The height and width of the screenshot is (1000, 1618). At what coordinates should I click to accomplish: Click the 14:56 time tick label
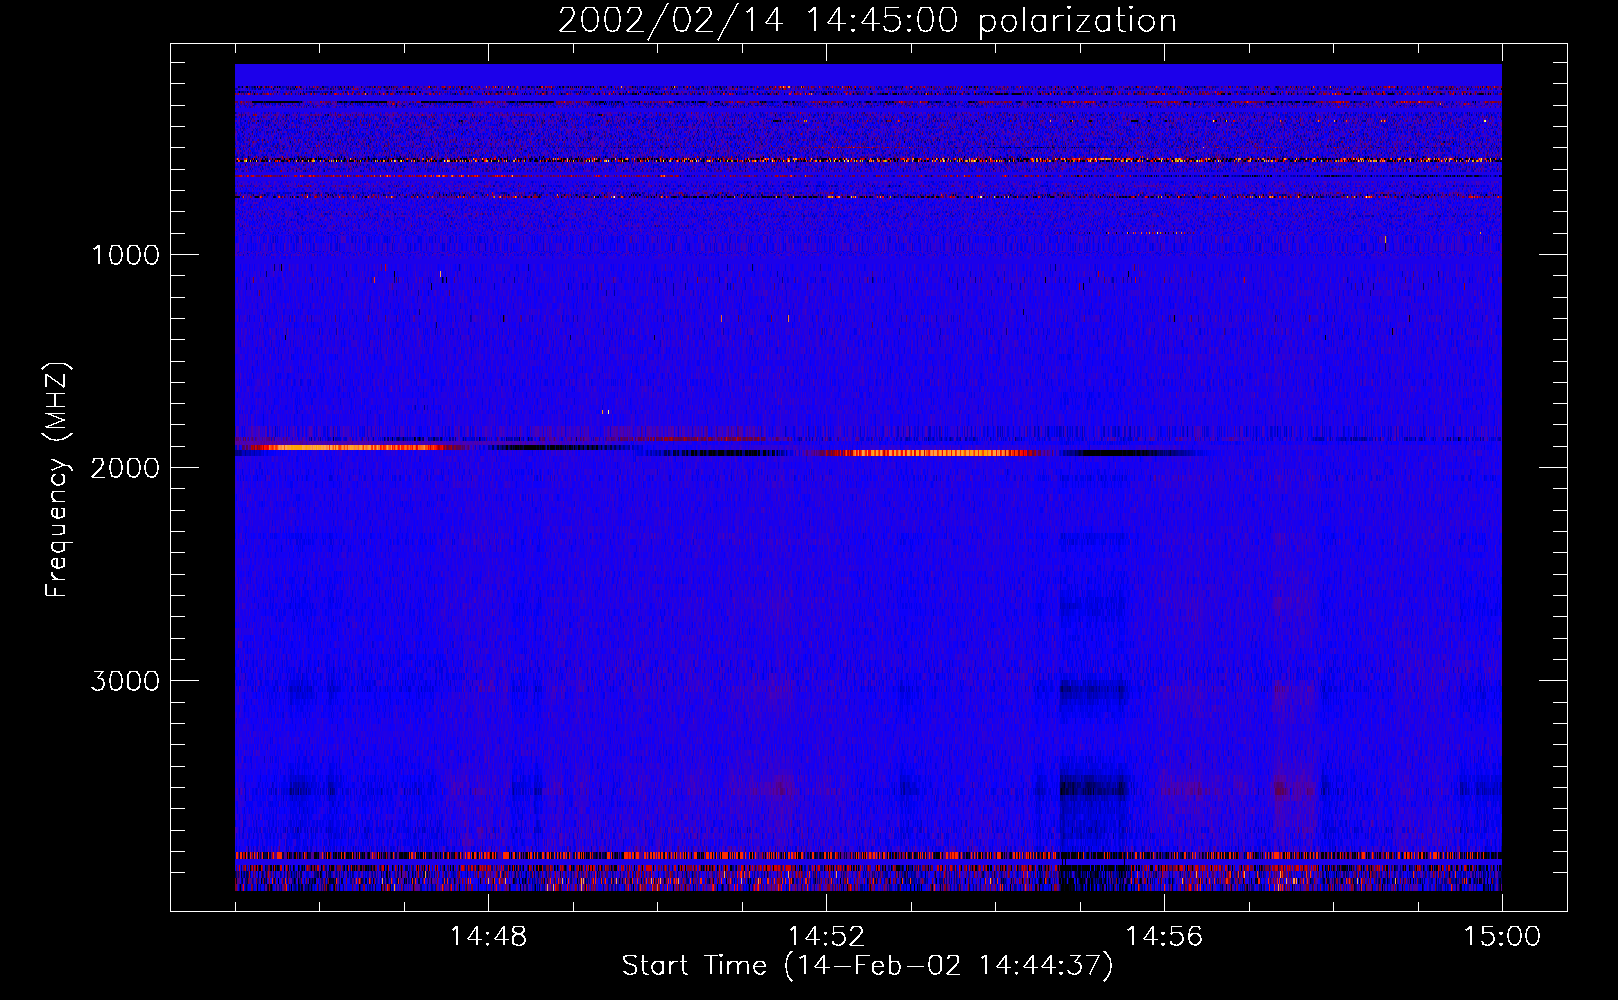pyautogui.click(x=1164, y=937)
